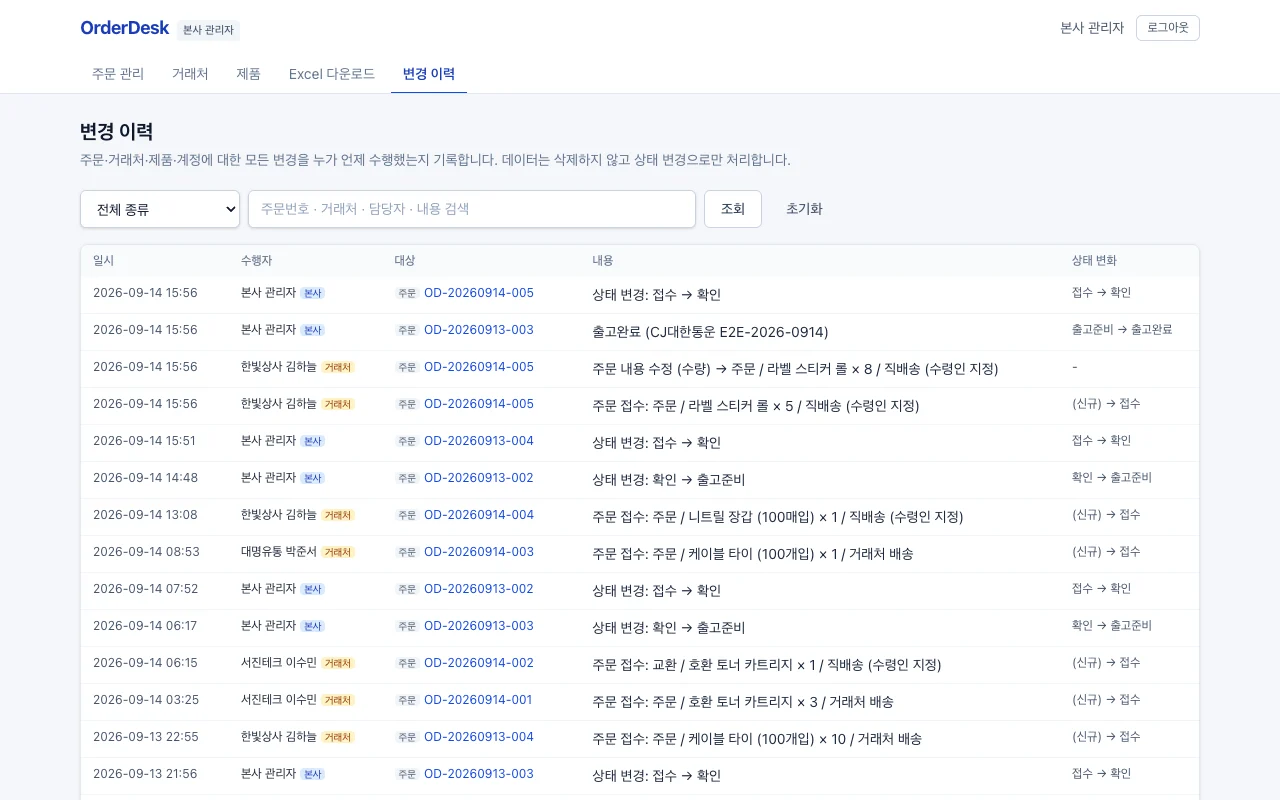Click the 일시 column header
This screenshot has width=1280, height=800.
click(104, 260)
